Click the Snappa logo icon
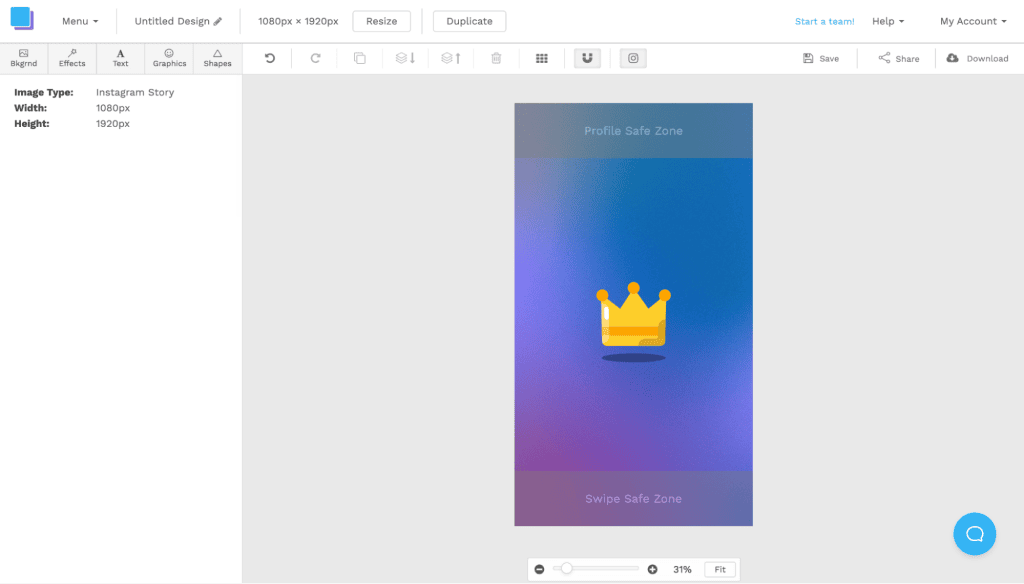The height and width of the screenshot is (584, 1024). pos(22,18)
